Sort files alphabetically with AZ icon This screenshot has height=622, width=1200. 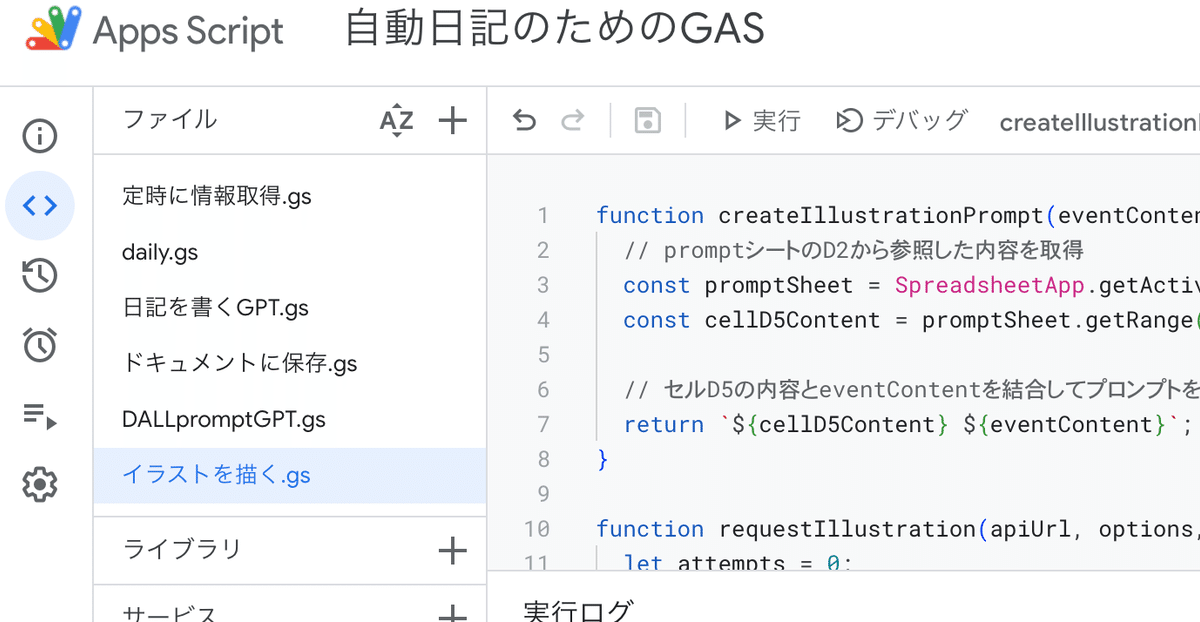click(x=396, y=121)
